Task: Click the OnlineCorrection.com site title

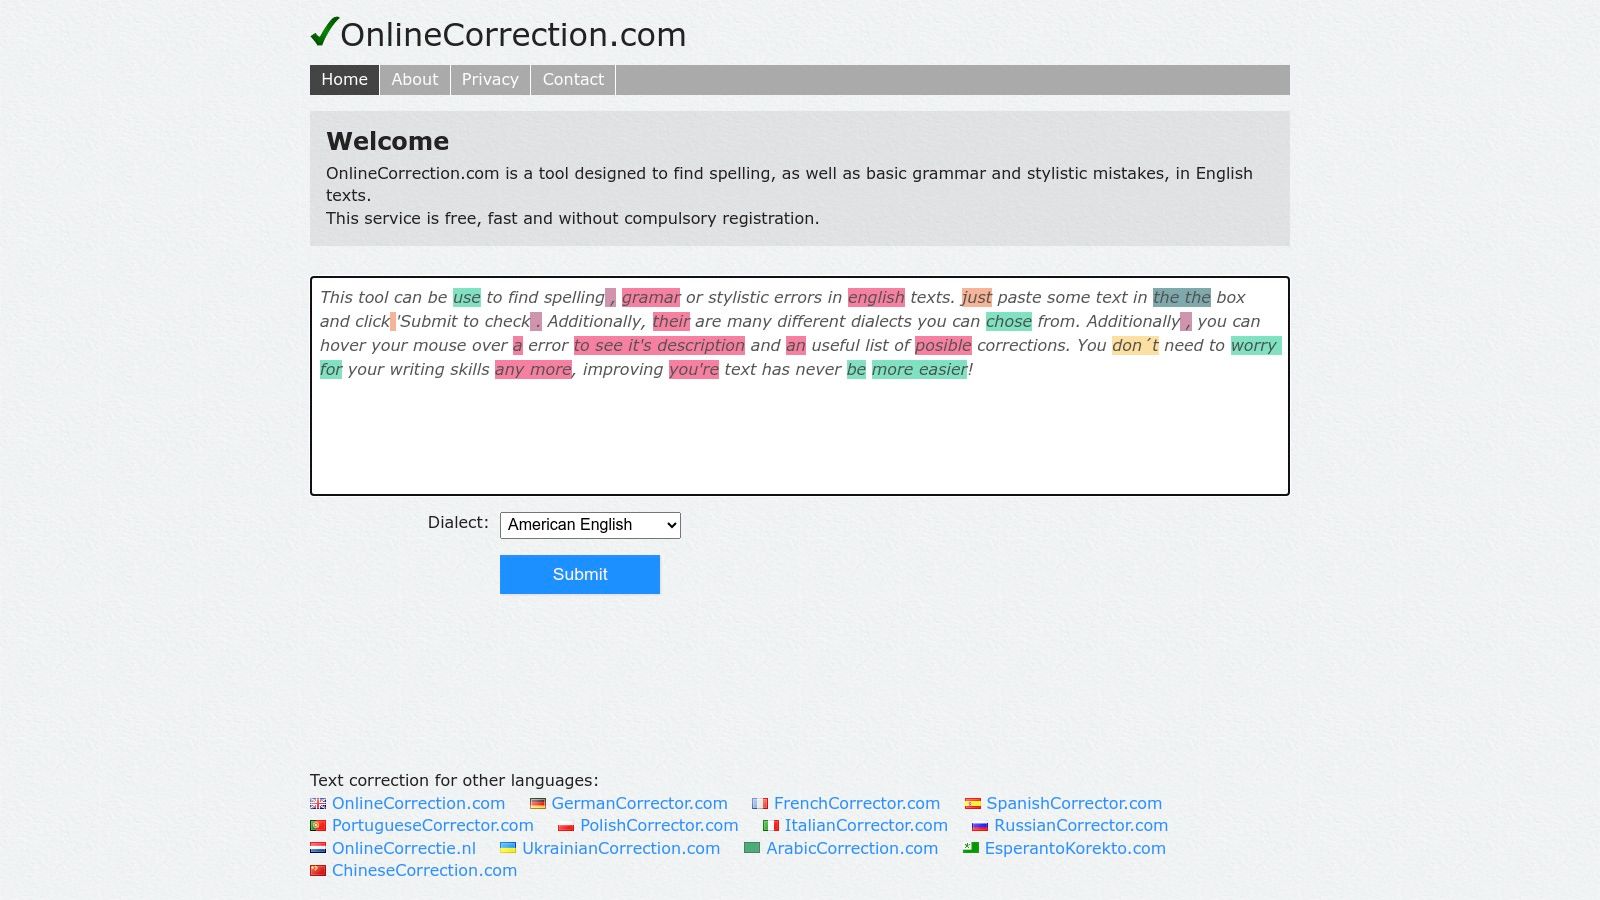Action: [x=513, y=35]
